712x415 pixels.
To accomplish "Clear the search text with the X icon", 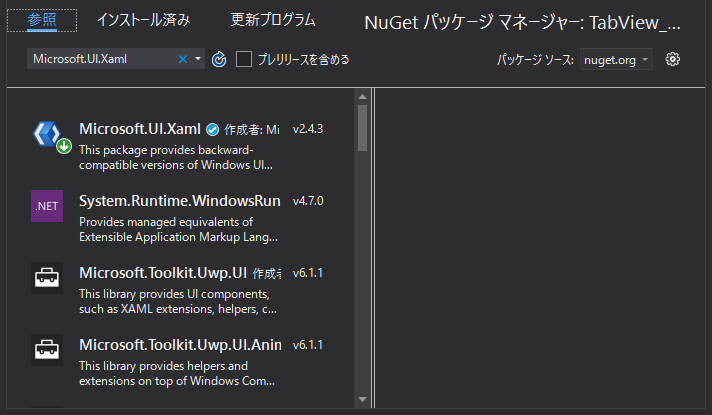I will click(x=183, y=59).
